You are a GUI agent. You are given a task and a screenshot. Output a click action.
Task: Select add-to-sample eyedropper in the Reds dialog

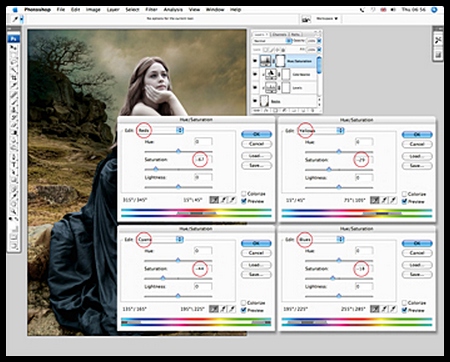pos(223,200)
